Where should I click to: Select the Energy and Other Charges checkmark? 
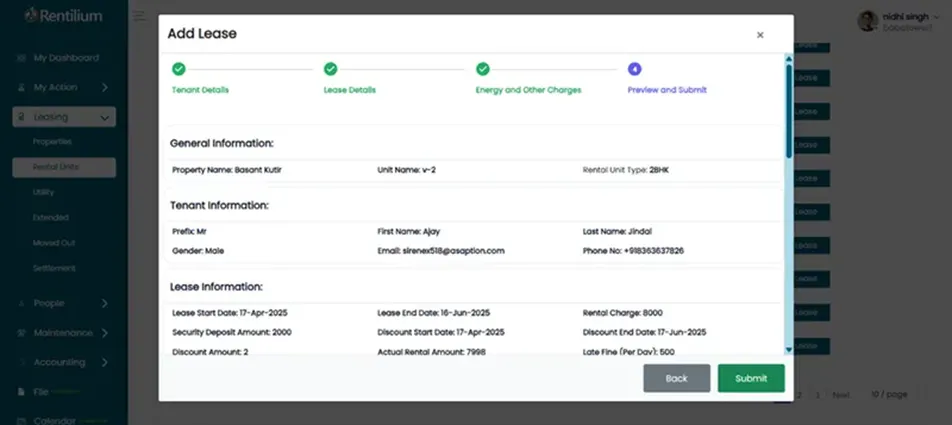click(483, 69)
